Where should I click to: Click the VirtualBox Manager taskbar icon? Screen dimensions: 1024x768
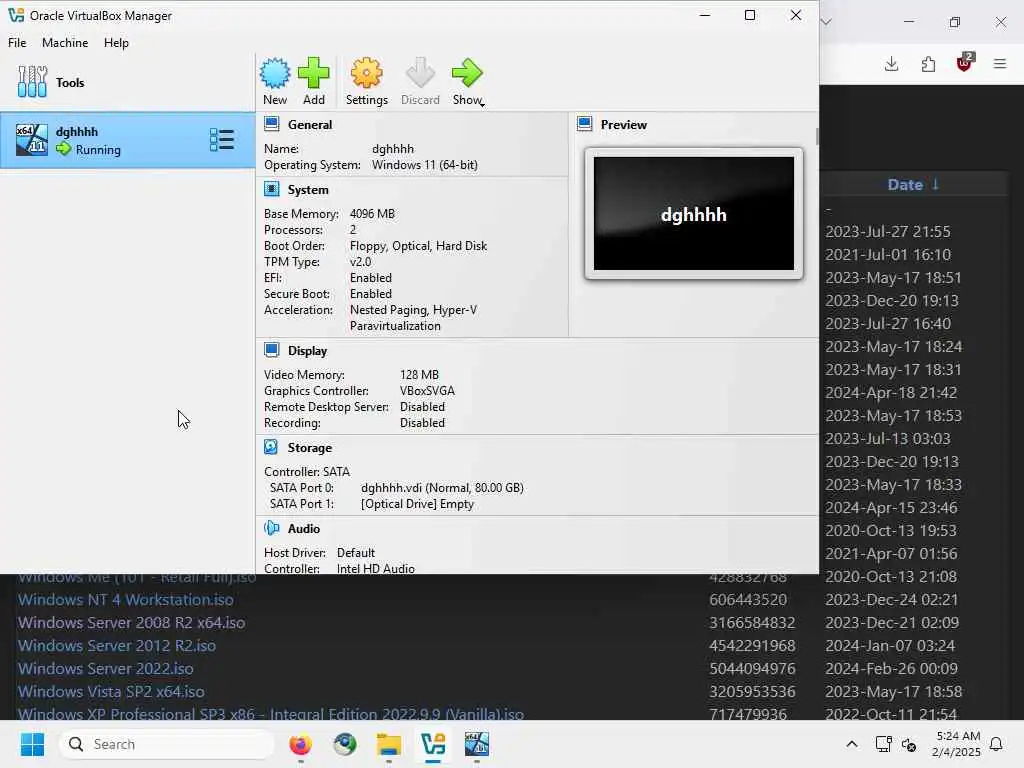click(433, 744)
